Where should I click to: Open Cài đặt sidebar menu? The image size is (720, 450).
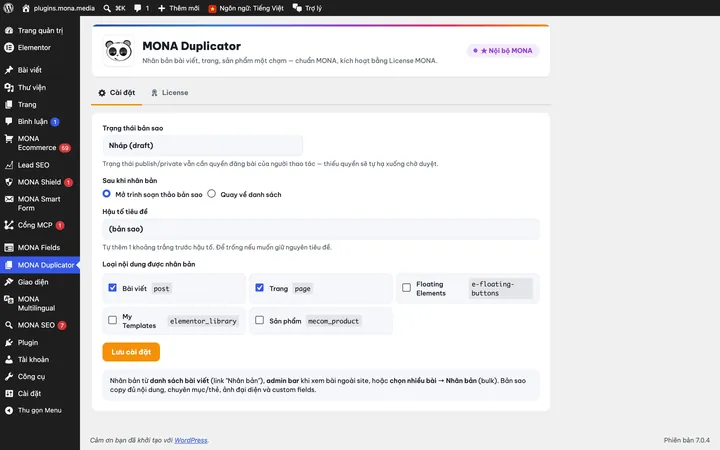40,394
